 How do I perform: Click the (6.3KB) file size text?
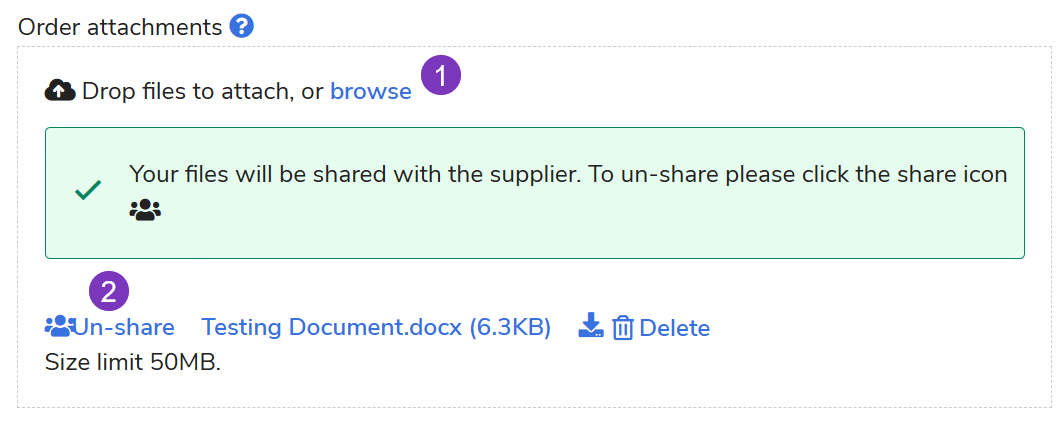510,327
